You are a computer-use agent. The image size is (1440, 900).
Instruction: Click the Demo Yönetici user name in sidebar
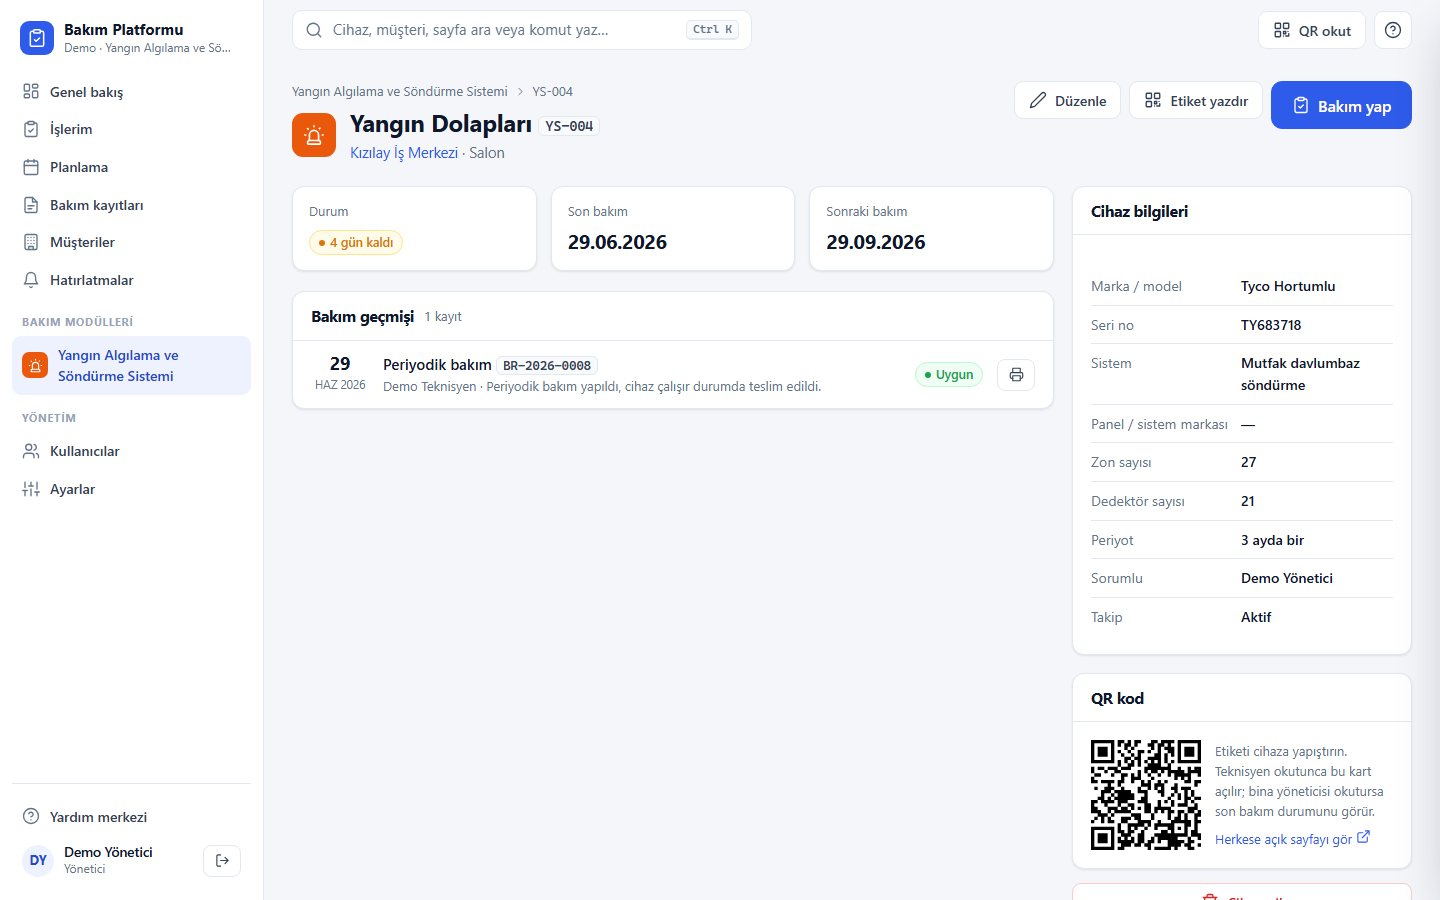click(x=108, y=852)
